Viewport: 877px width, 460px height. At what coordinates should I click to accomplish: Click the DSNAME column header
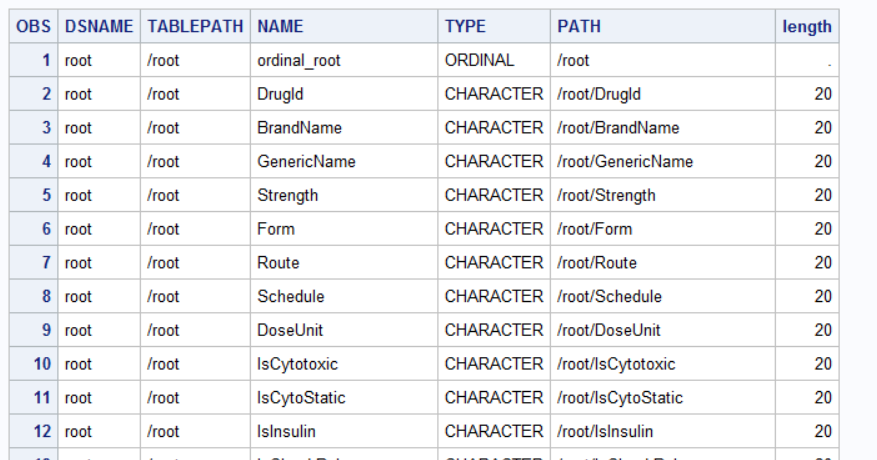98,27
